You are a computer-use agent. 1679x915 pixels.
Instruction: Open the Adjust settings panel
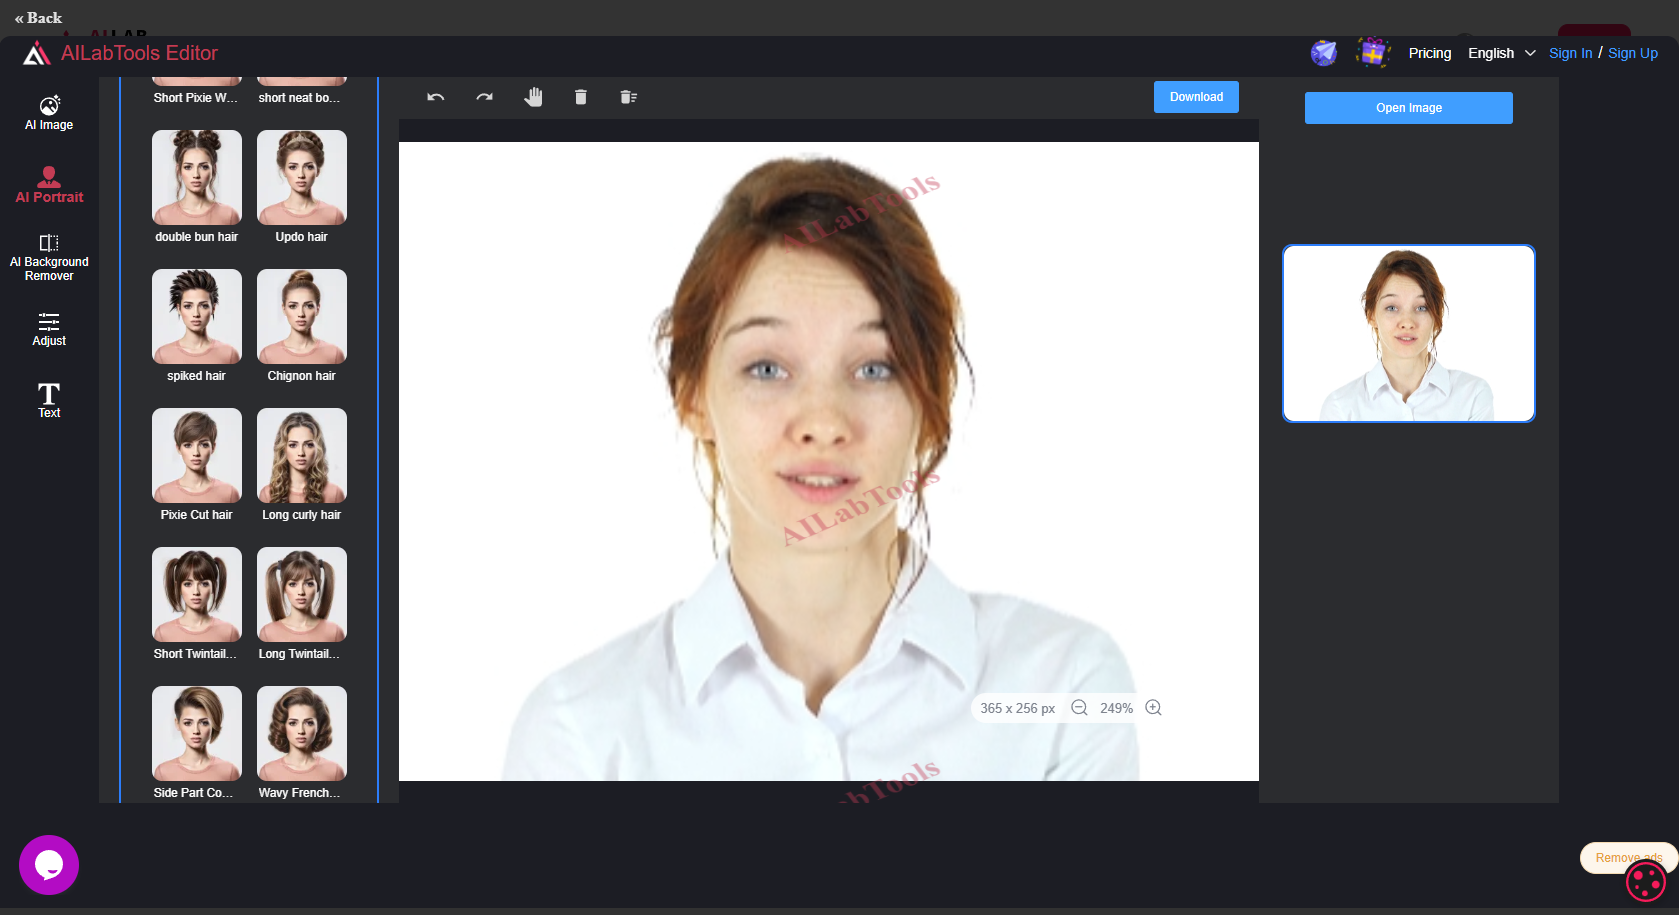pyautogui.click(x=49, y=329)
